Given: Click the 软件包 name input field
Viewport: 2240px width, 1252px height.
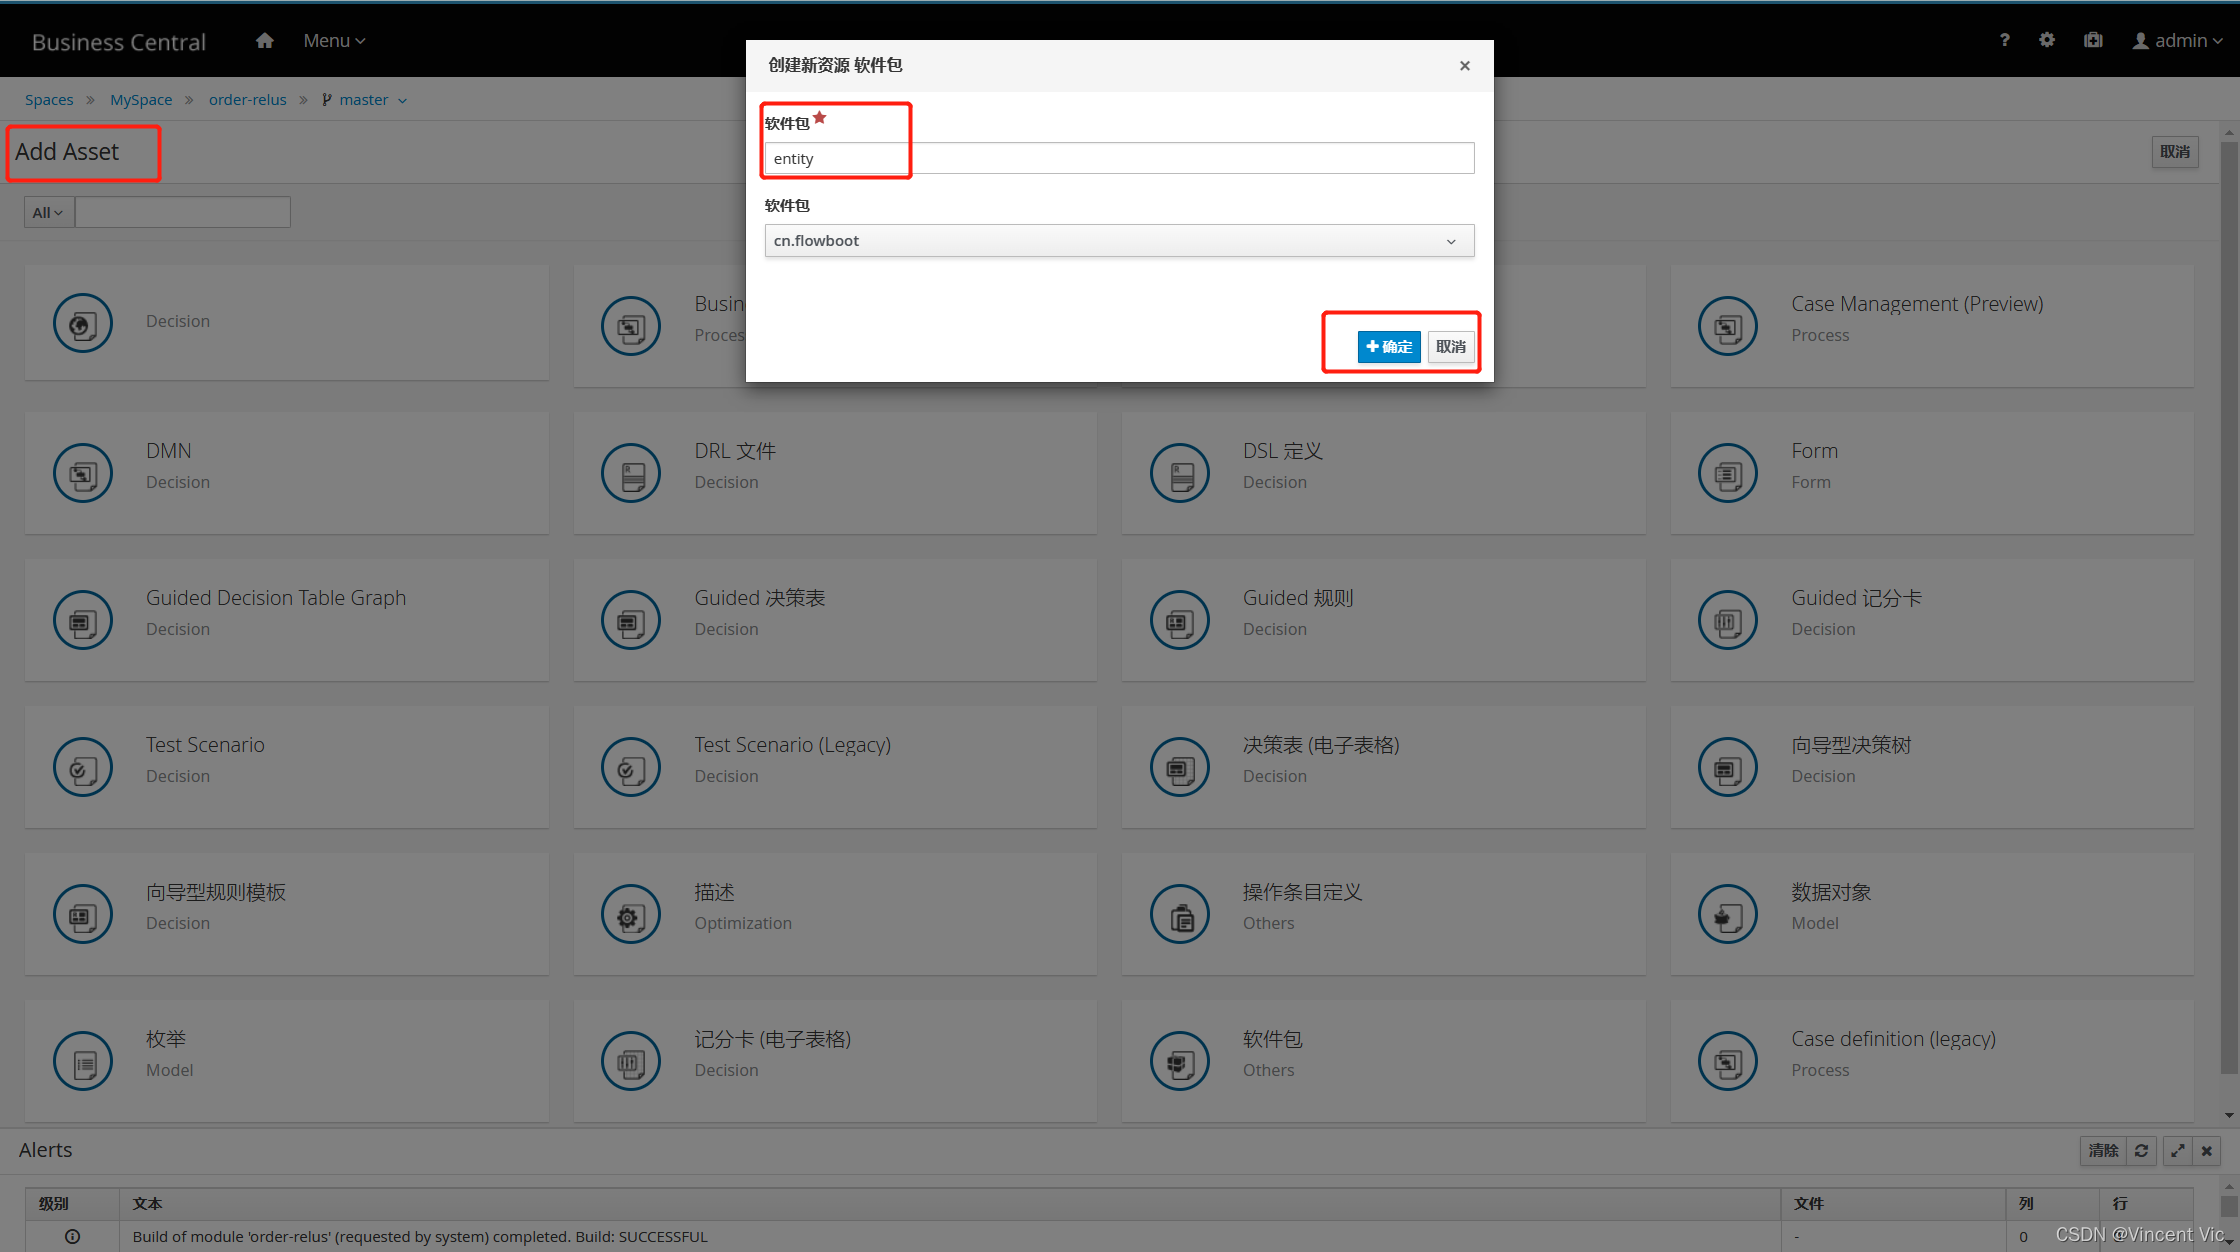Looking at the screenshot, I should 1118,158.
